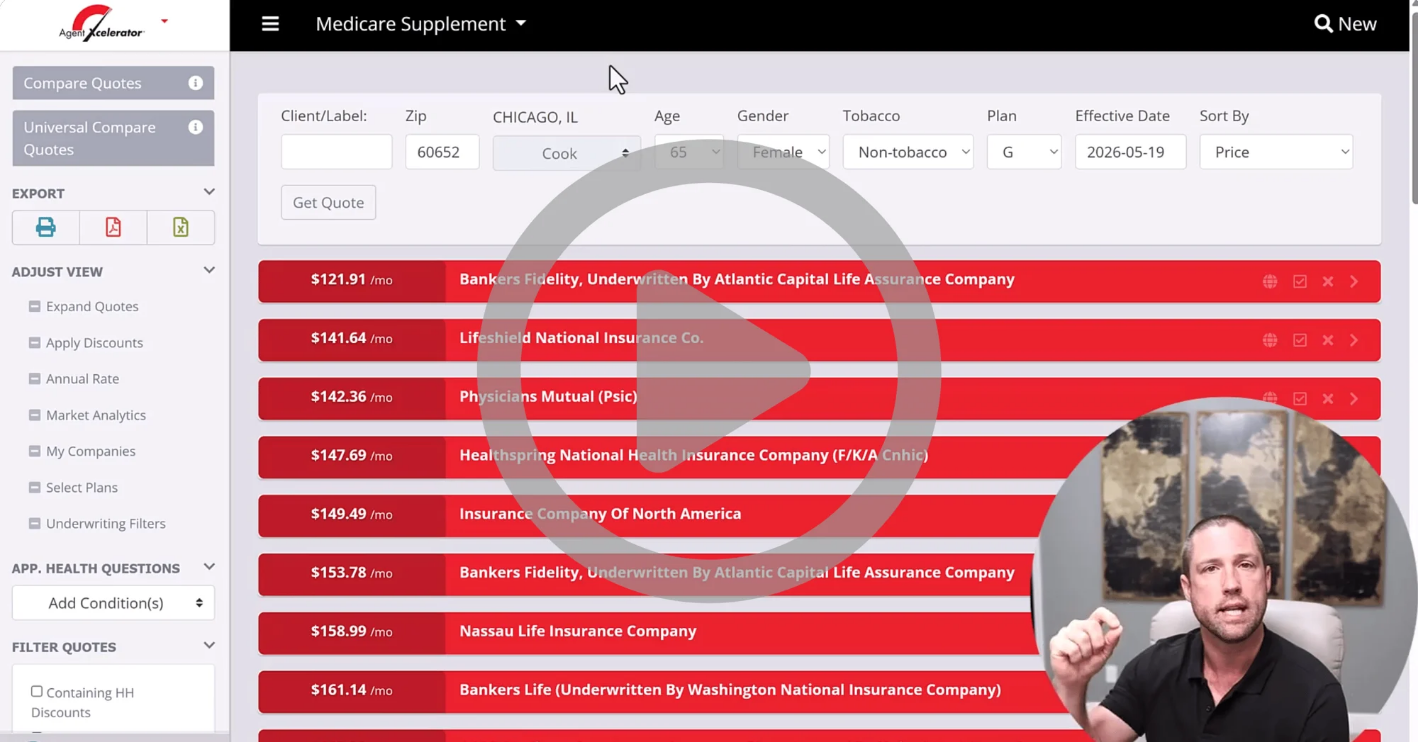Expand the Lifeshield National row chevron
The width and height of the screenshot is (1418, 742).
(x=1354, y=340)
